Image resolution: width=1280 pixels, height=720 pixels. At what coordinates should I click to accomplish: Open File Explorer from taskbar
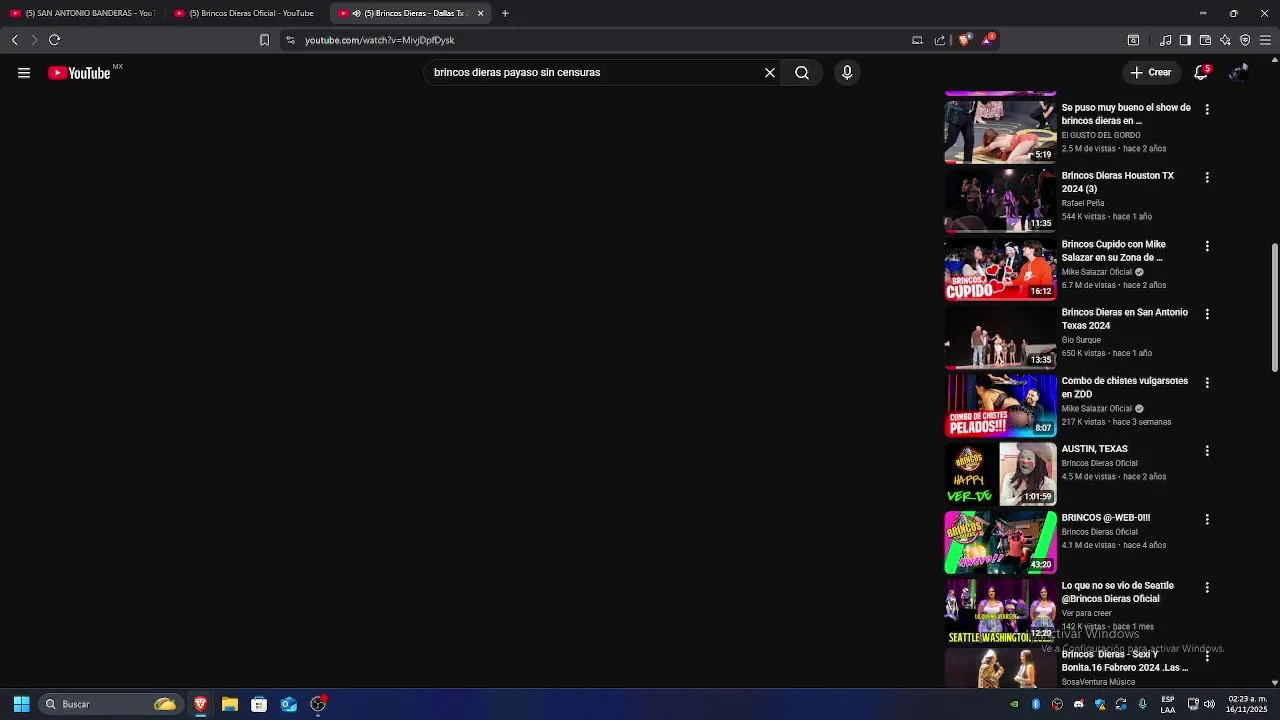point(230,704)
